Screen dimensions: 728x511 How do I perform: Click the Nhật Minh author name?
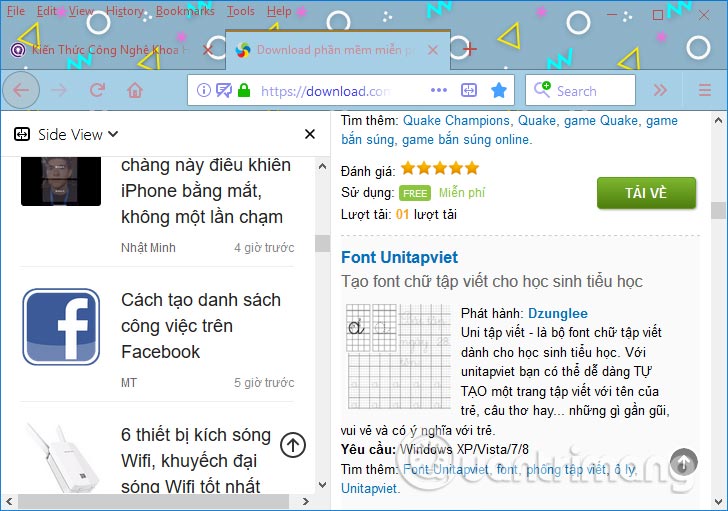[x=148, y=248]
